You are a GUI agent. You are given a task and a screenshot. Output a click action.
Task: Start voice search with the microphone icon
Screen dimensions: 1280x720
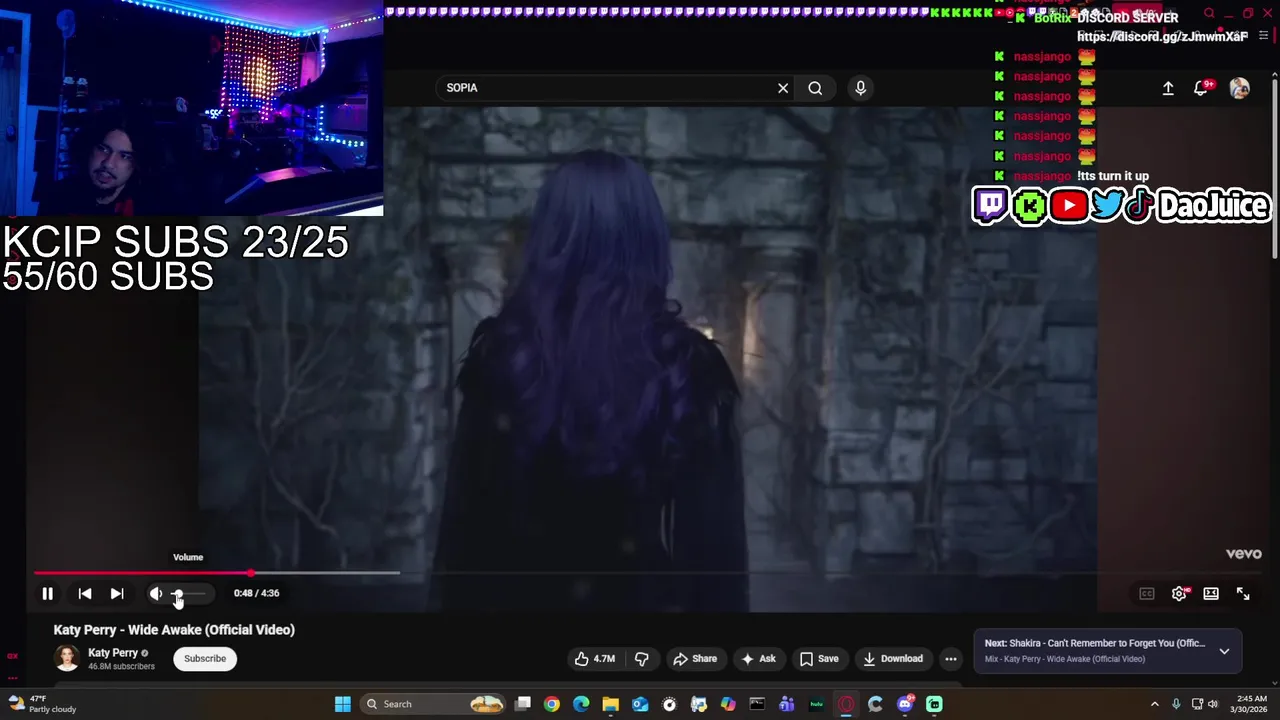point(860,88)
